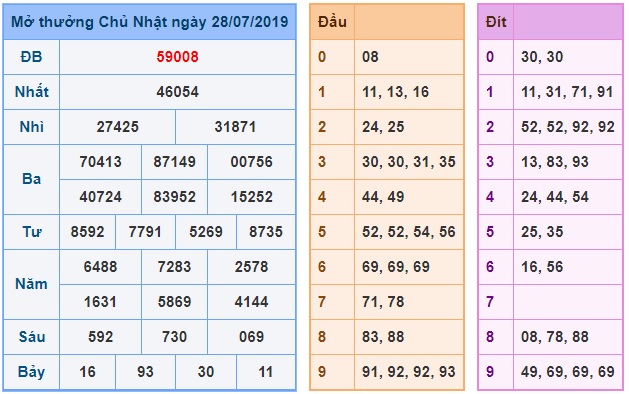Image resolution: width=629 pixels, height=394 pixels.
Task: Click the Ba row label
Action: tap(31, 179)
